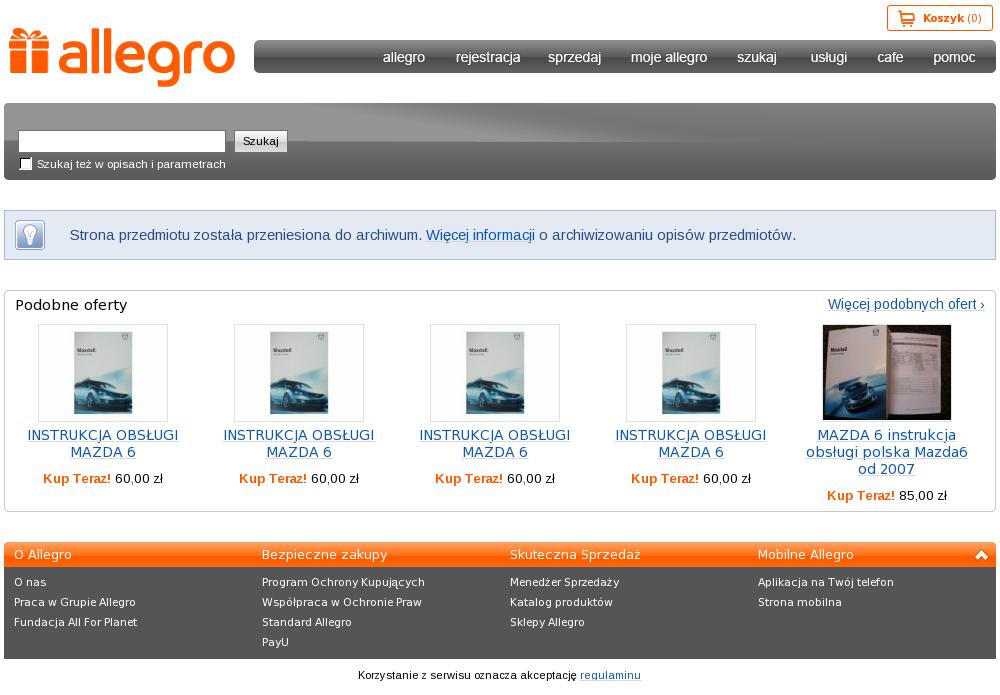Visit 'Fundacja All For Planet' link
Screen dimensions: 1000x695
pyautogui.click(x=75, y=622)
